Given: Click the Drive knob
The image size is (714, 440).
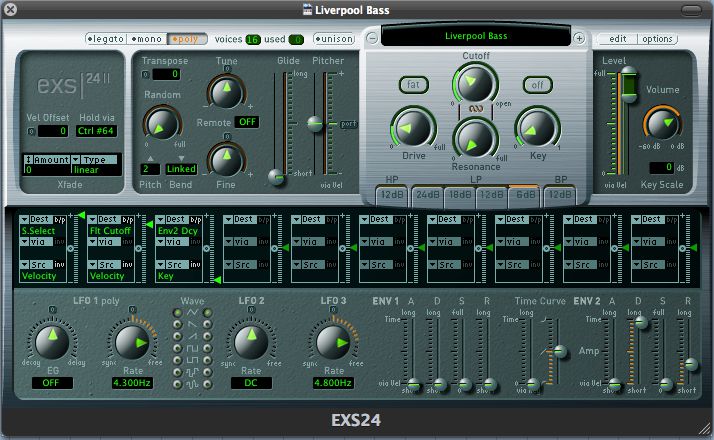Looking at the screenshot, I should (x=414, y=128).
